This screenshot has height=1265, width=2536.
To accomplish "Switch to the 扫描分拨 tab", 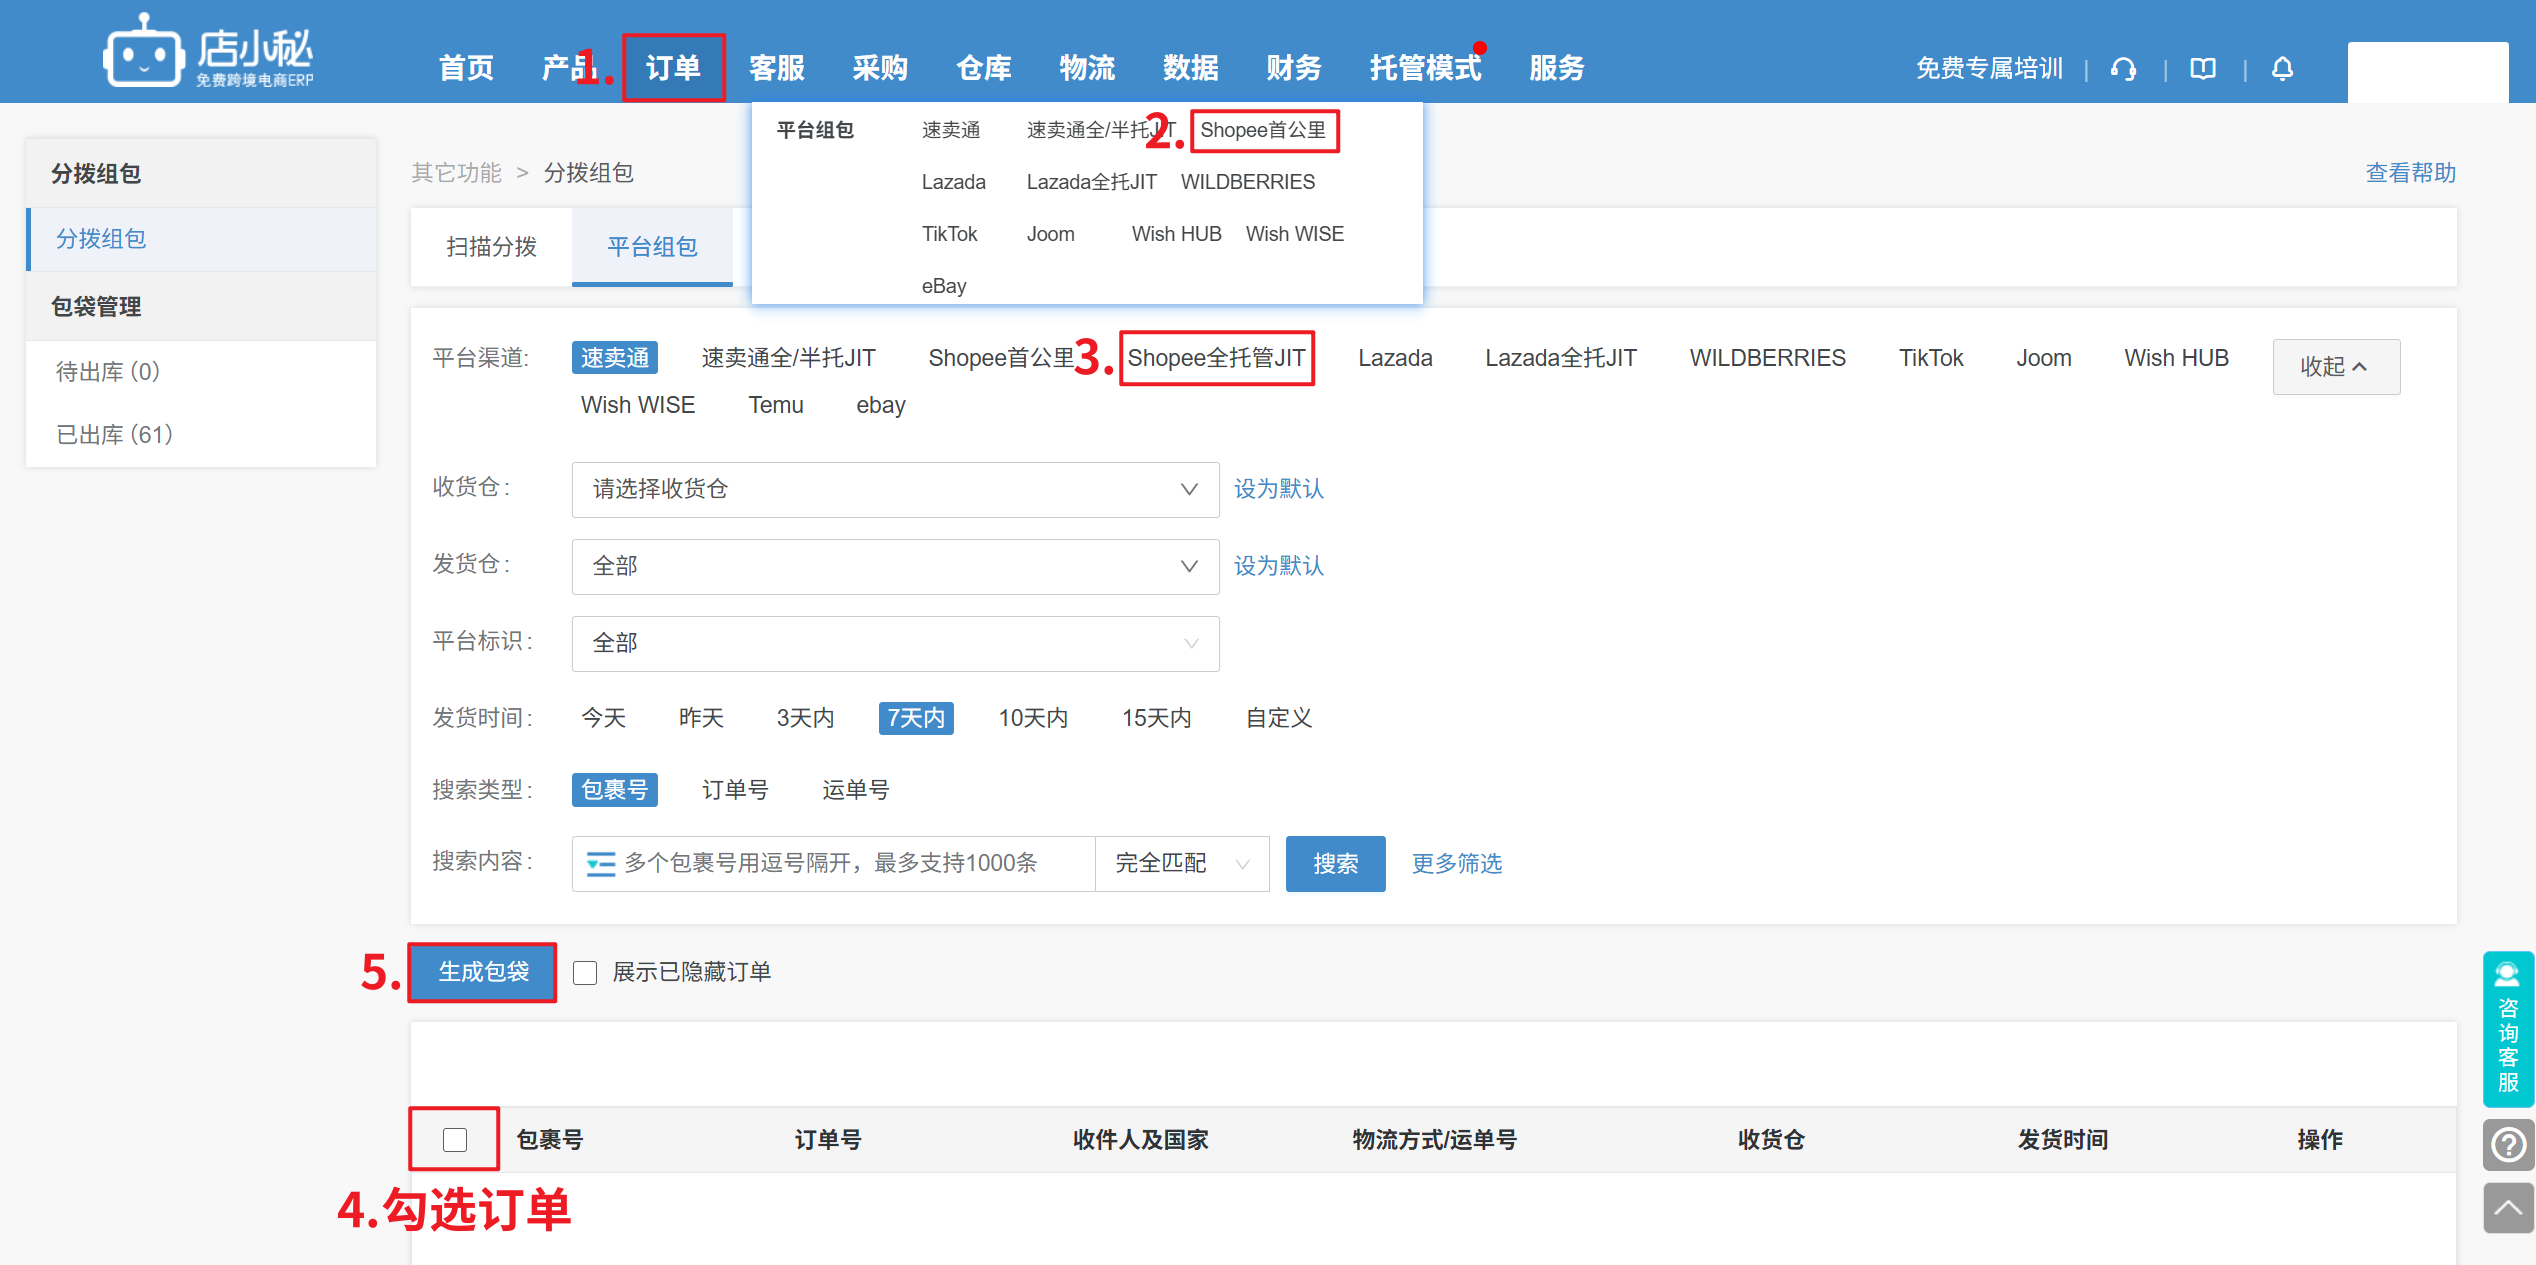I will pyautogui.click(x=491, y=247).
